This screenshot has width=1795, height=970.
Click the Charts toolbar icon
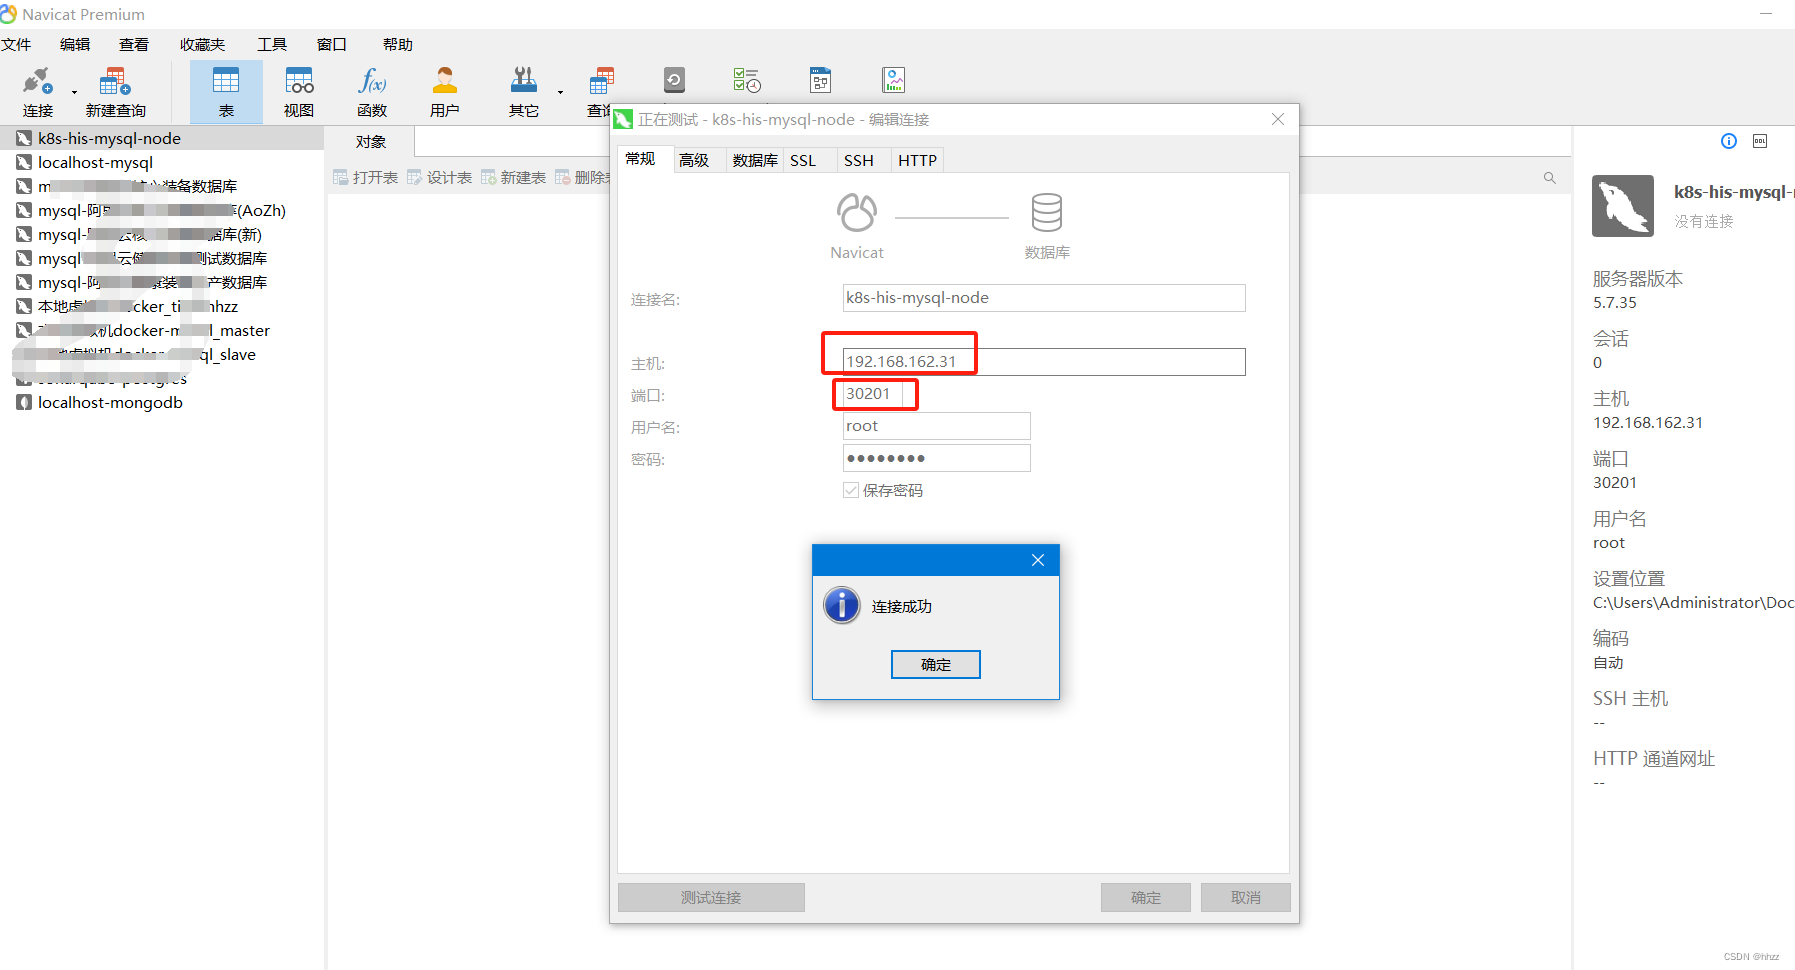(894, 80)
